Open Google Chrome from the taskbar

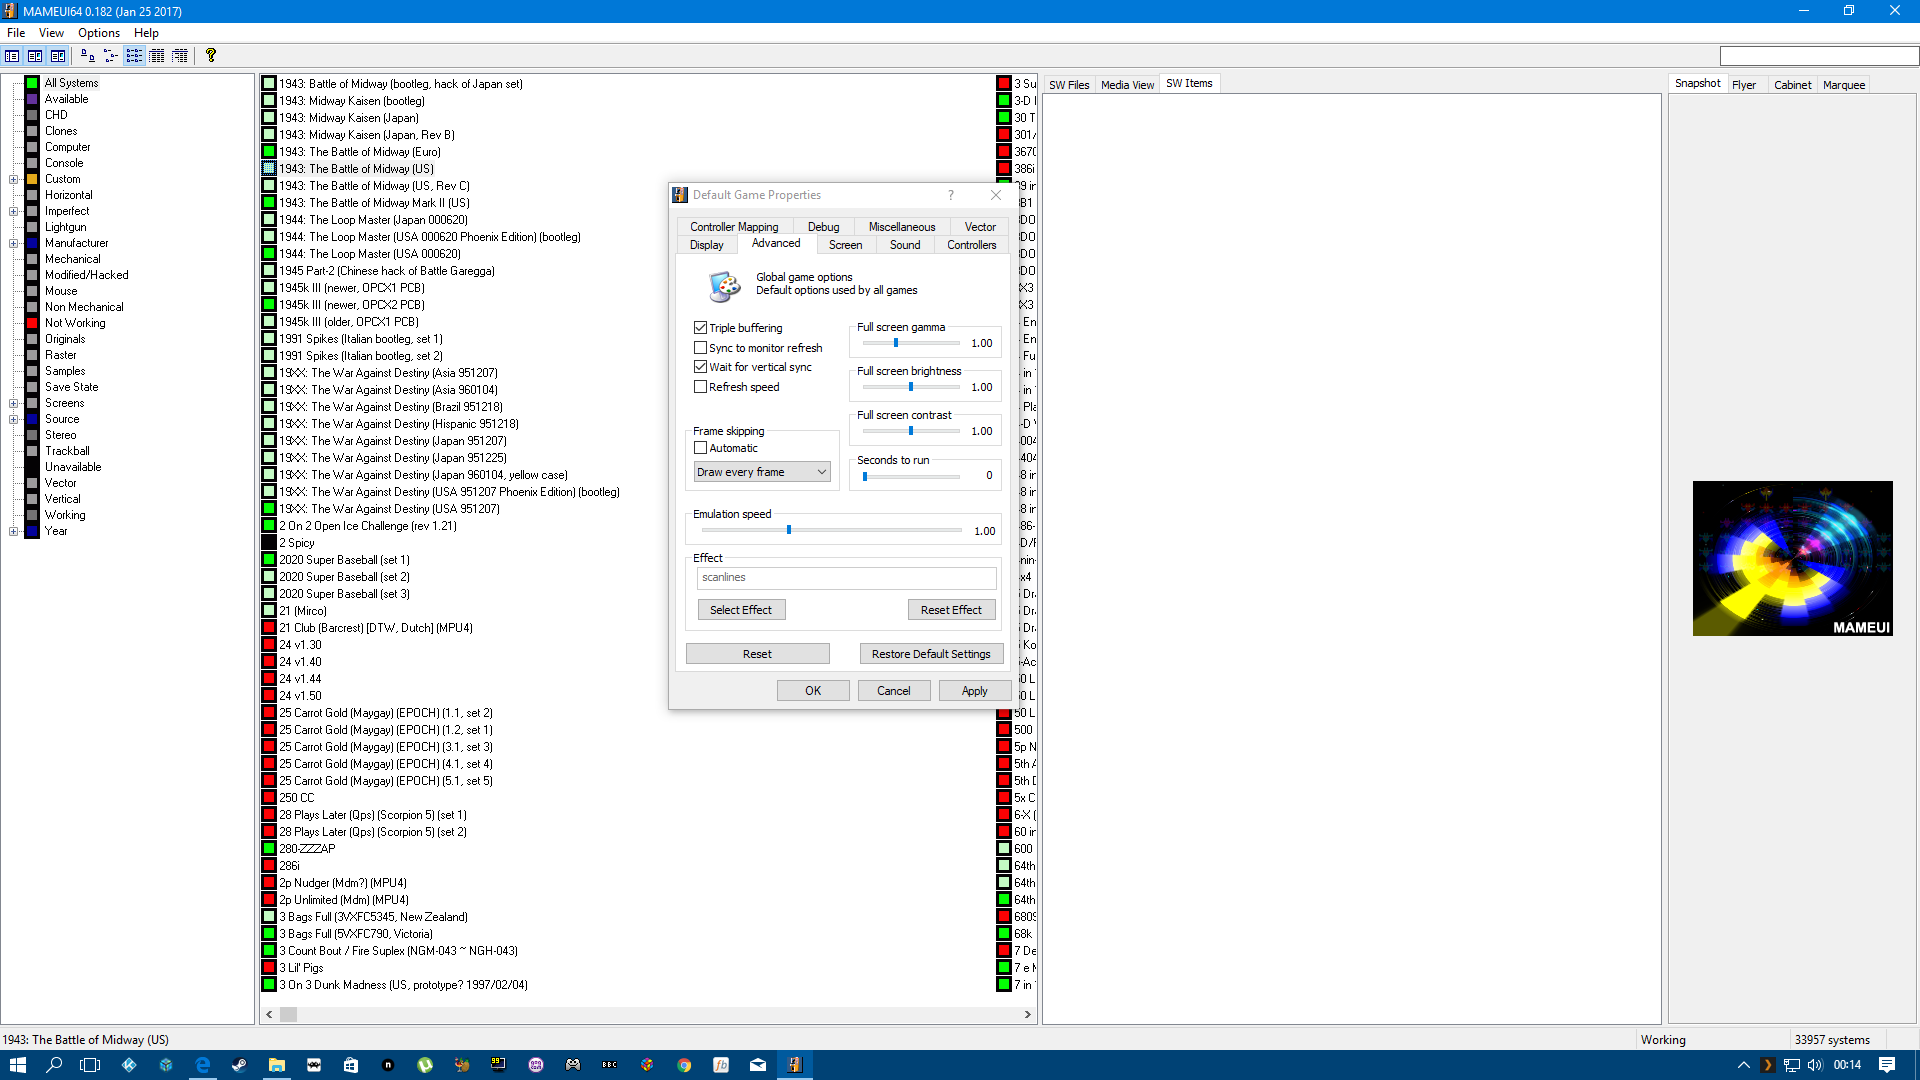[684, 1065]
